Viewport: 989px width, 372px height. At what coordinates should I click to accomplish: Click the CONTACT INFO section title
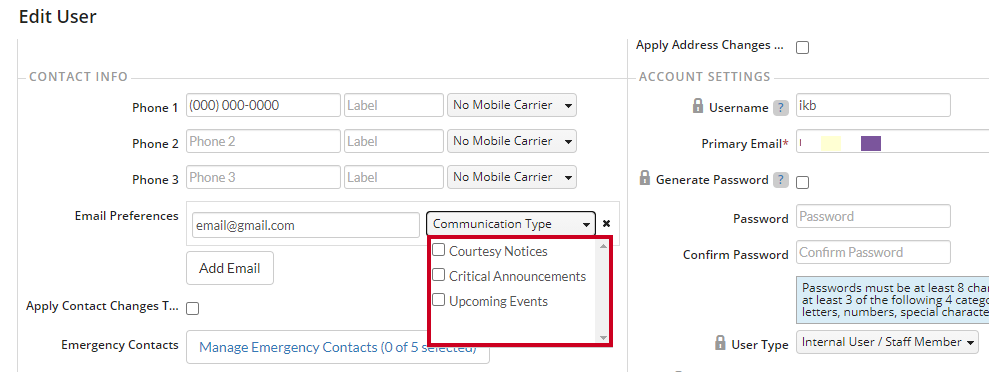pyautogui.click(x=78, y=76)
